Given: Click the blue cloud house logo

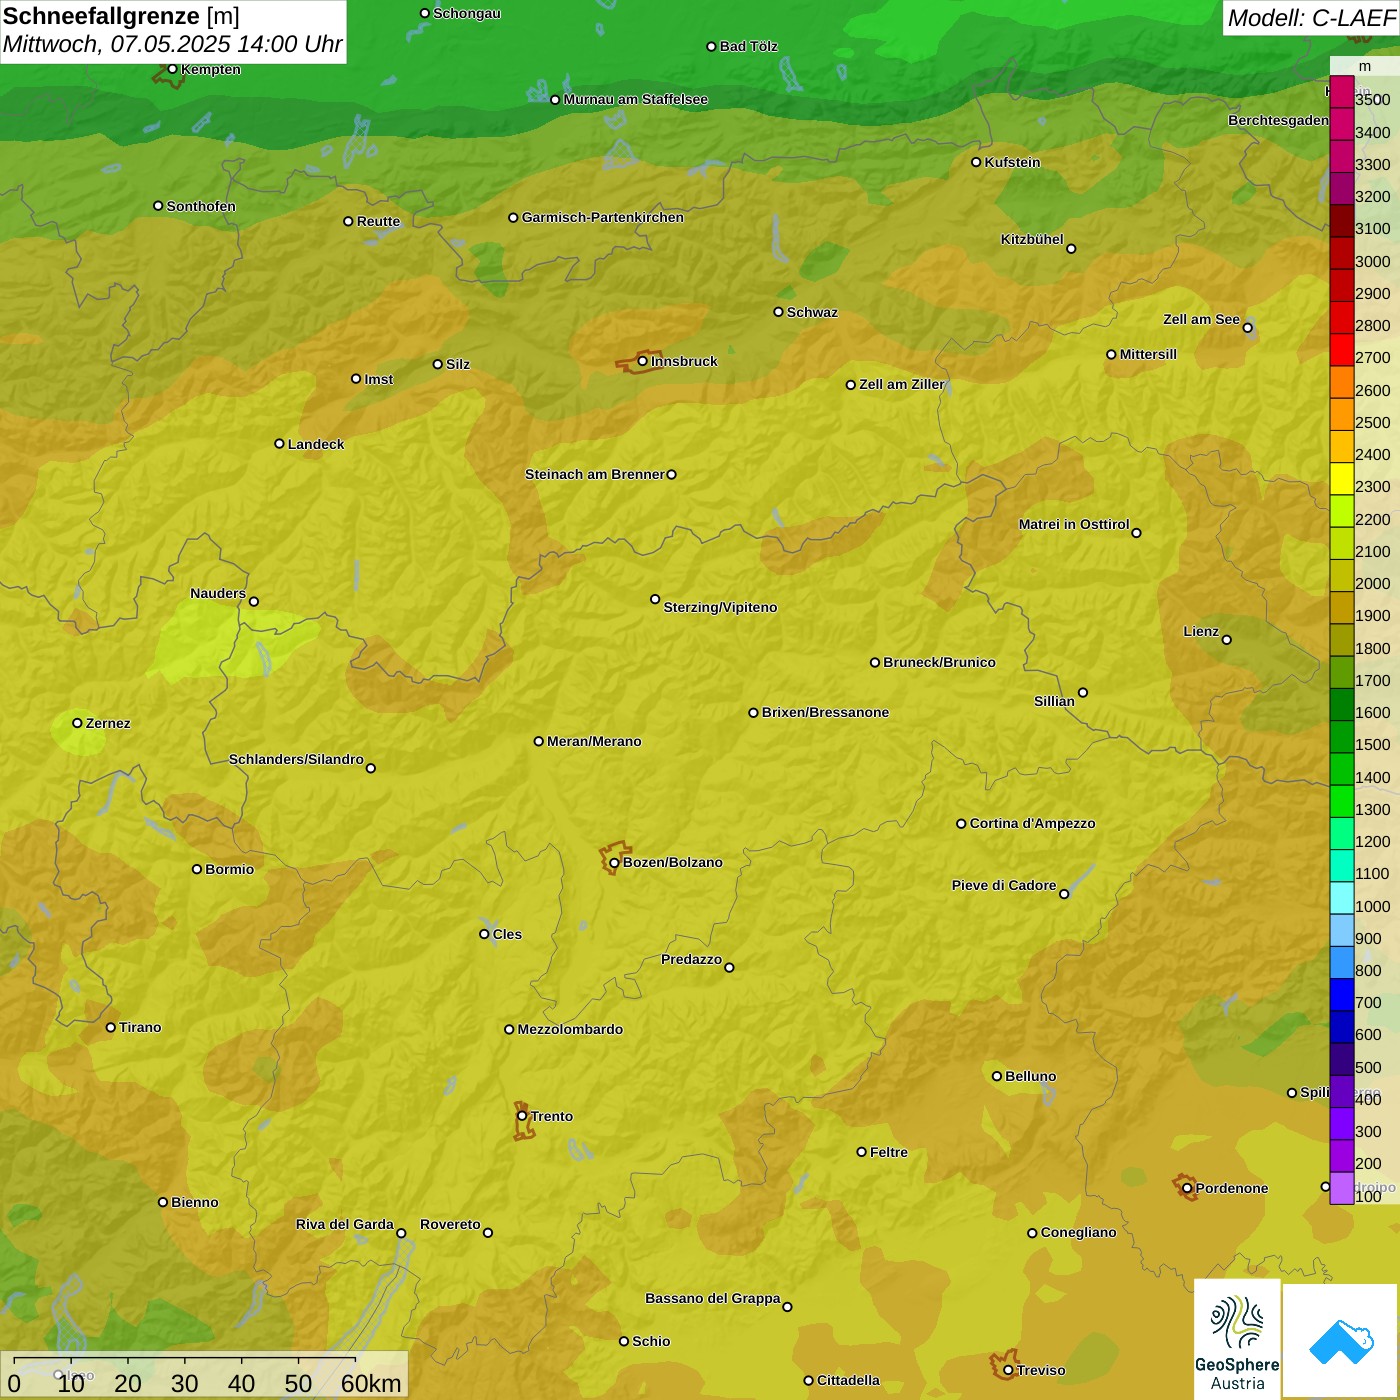Looking at the screenshot, I should 1341,1341.
